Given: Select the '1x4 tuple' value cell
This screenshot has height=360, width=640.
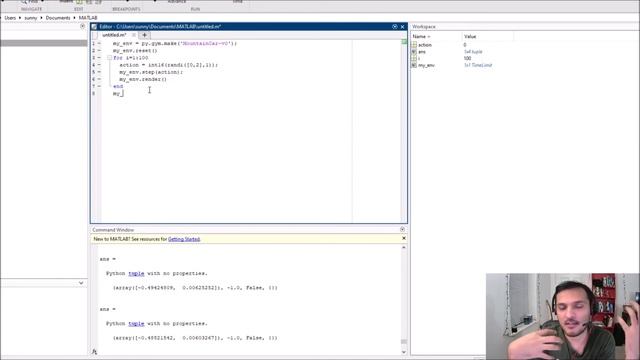Looking at the screenshot, I should pyautogui.click(x=473, y=52).
